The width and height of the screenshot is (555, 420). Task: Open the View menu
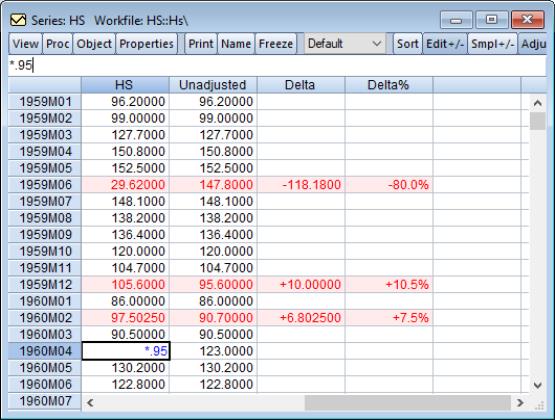point(25,44)
